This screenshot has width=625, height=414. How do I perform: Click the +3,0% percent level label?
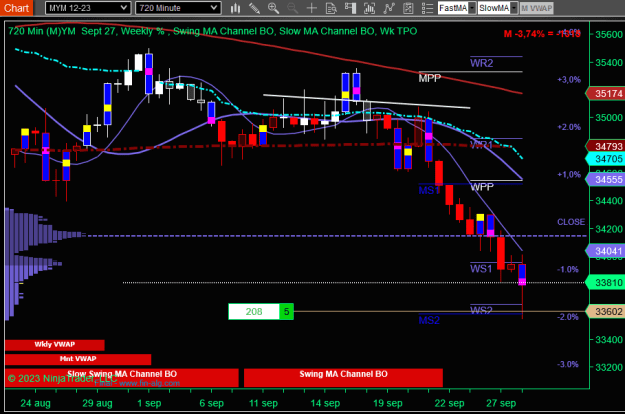point(569,79)
